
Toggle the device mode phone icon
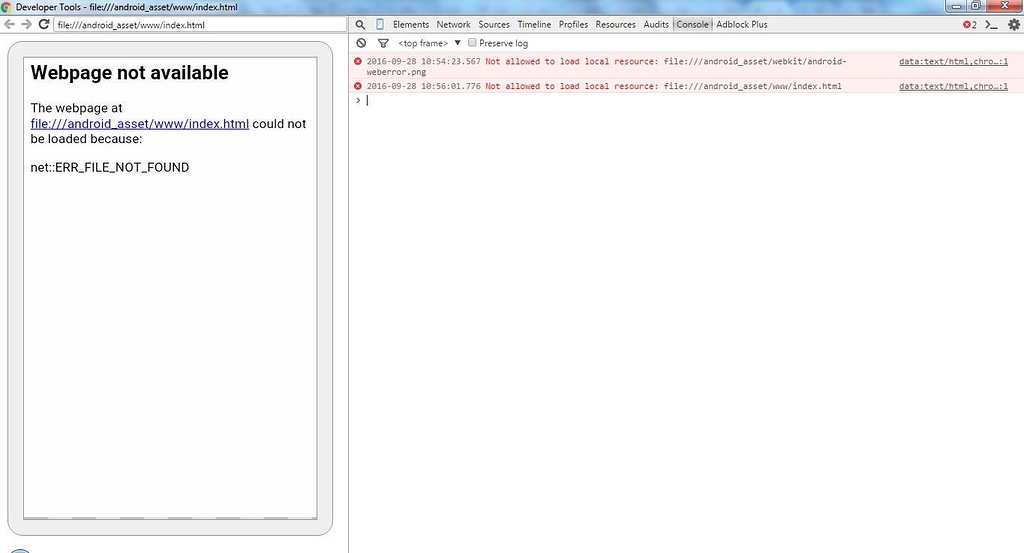click(x=379, y=24)
